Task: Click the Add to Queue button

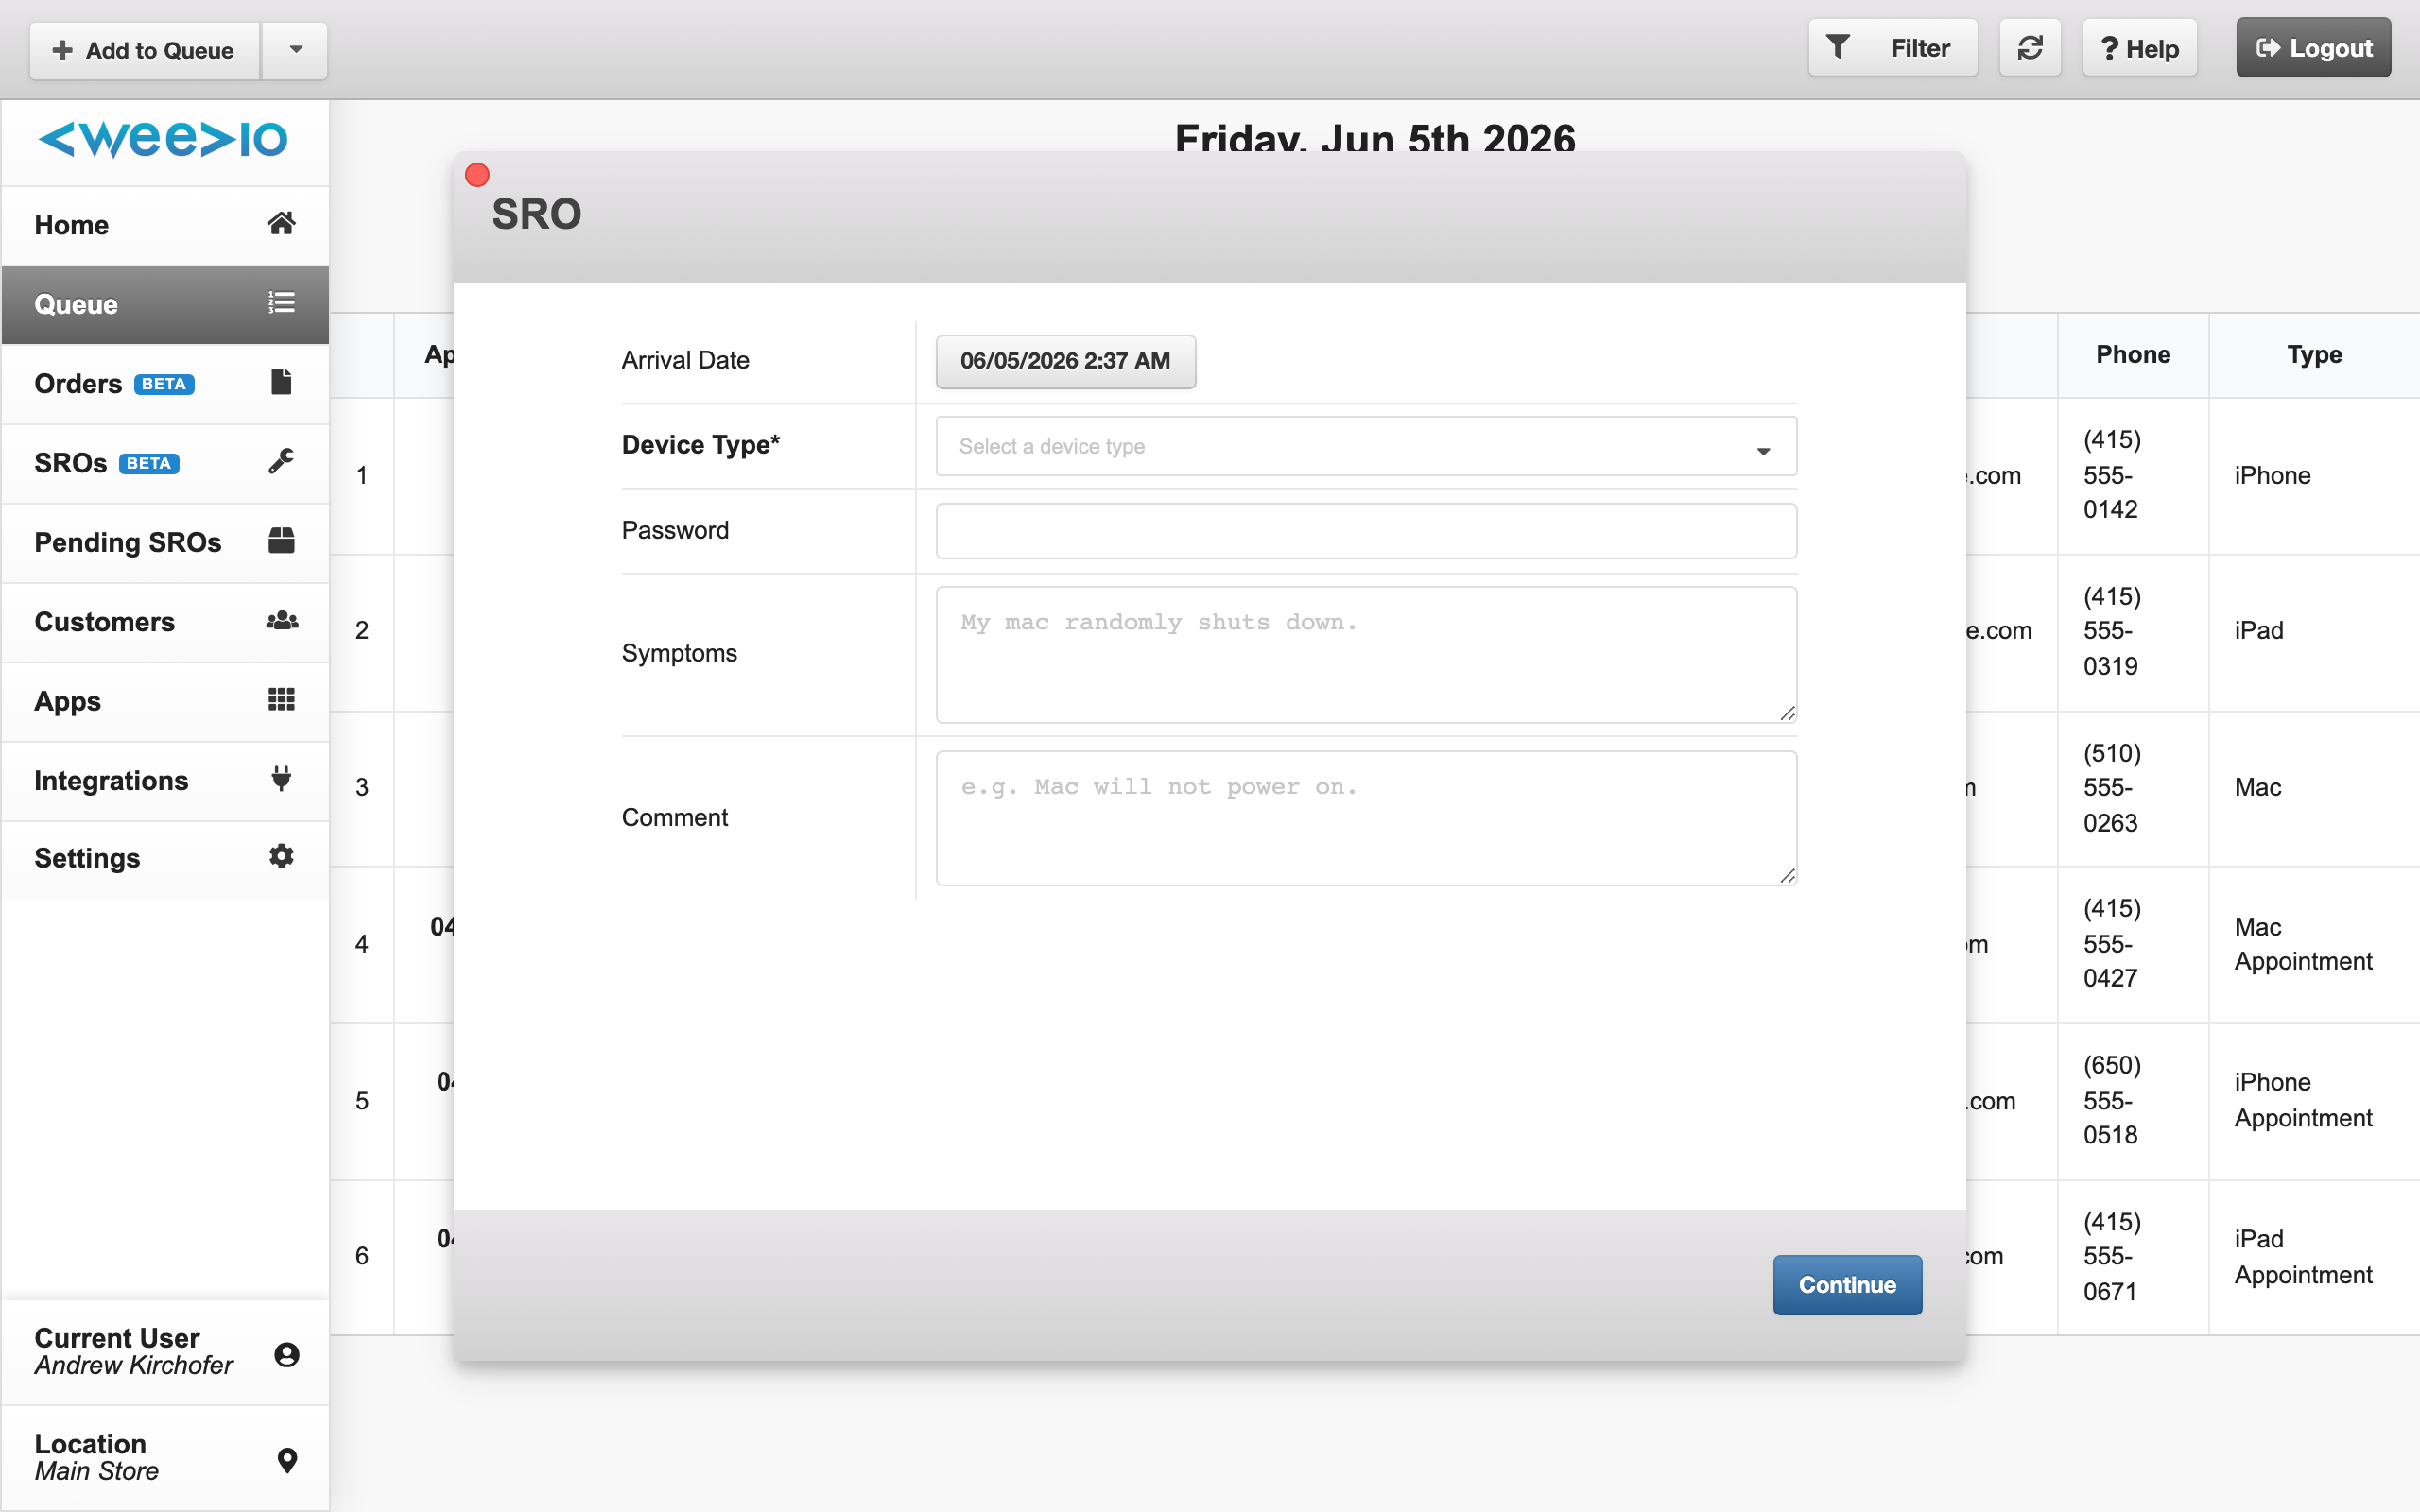Action: (145, 50)
